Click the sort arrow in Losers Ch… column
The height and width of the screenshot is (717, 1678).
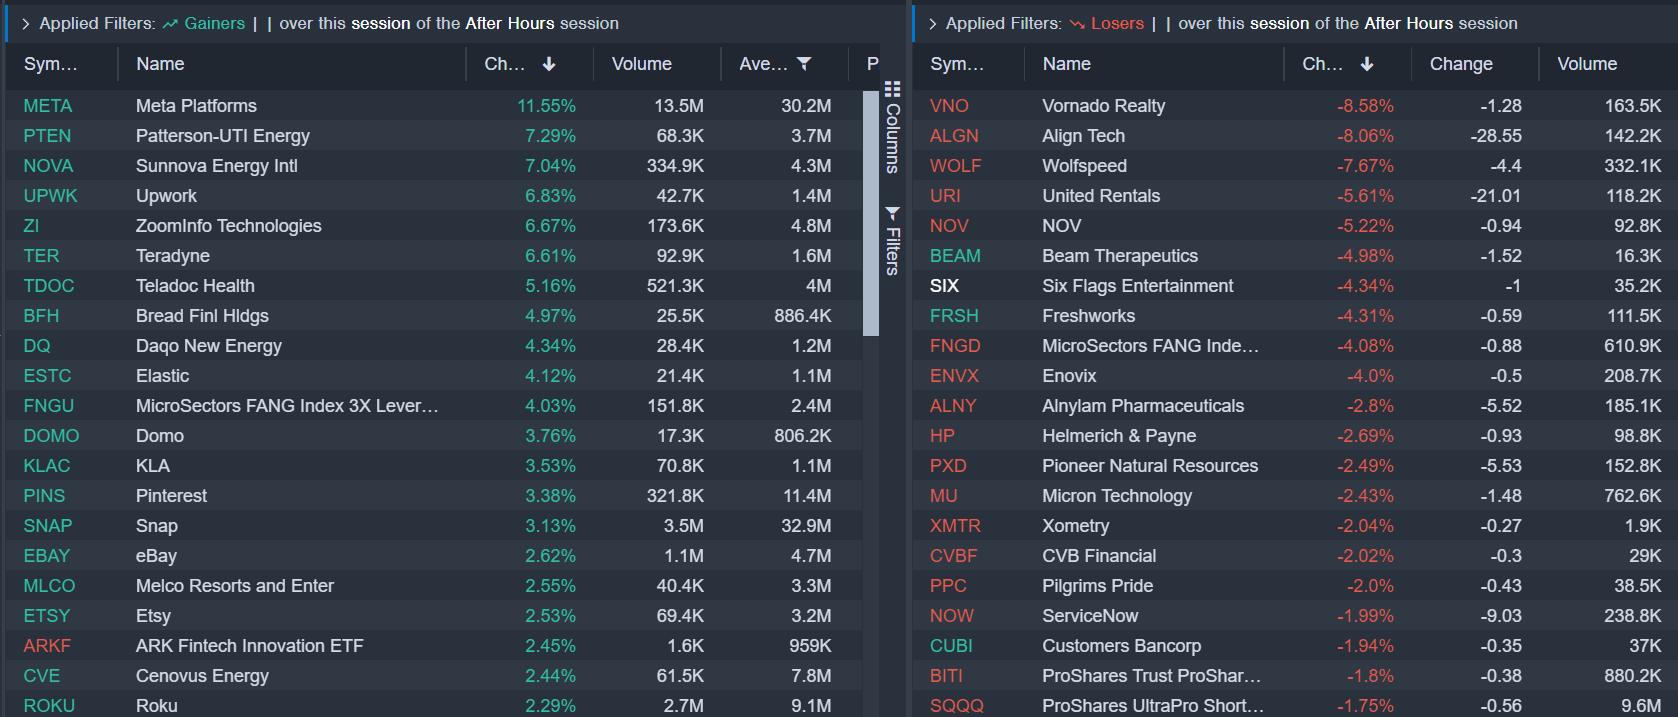point(1367,64)
